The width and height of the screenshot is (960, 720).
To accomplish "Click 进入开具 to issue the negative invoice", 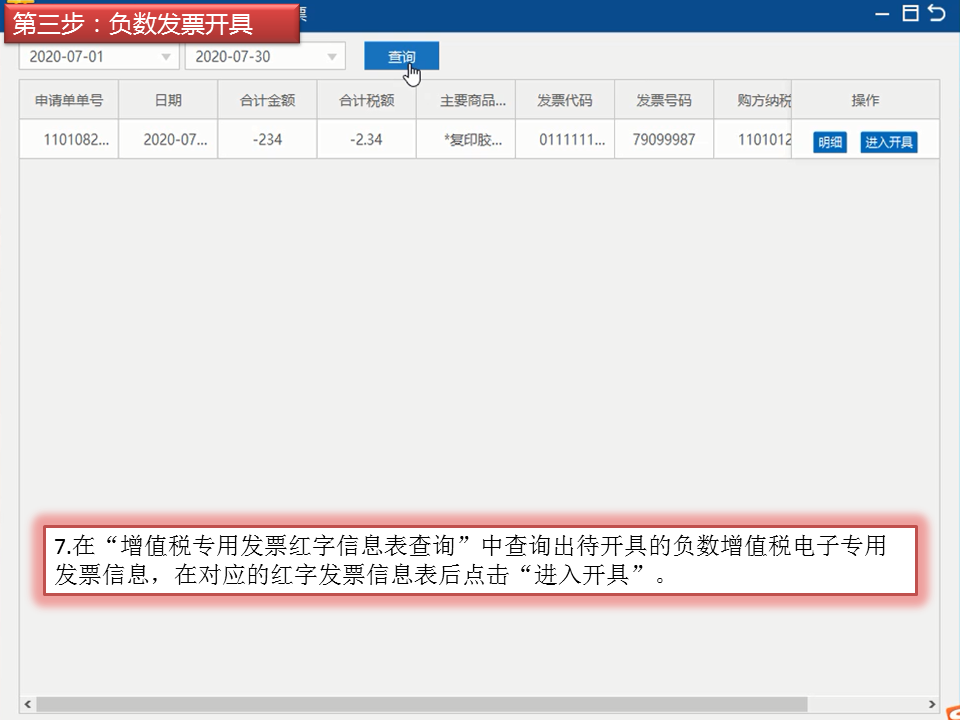I will [x=888, y=142].
